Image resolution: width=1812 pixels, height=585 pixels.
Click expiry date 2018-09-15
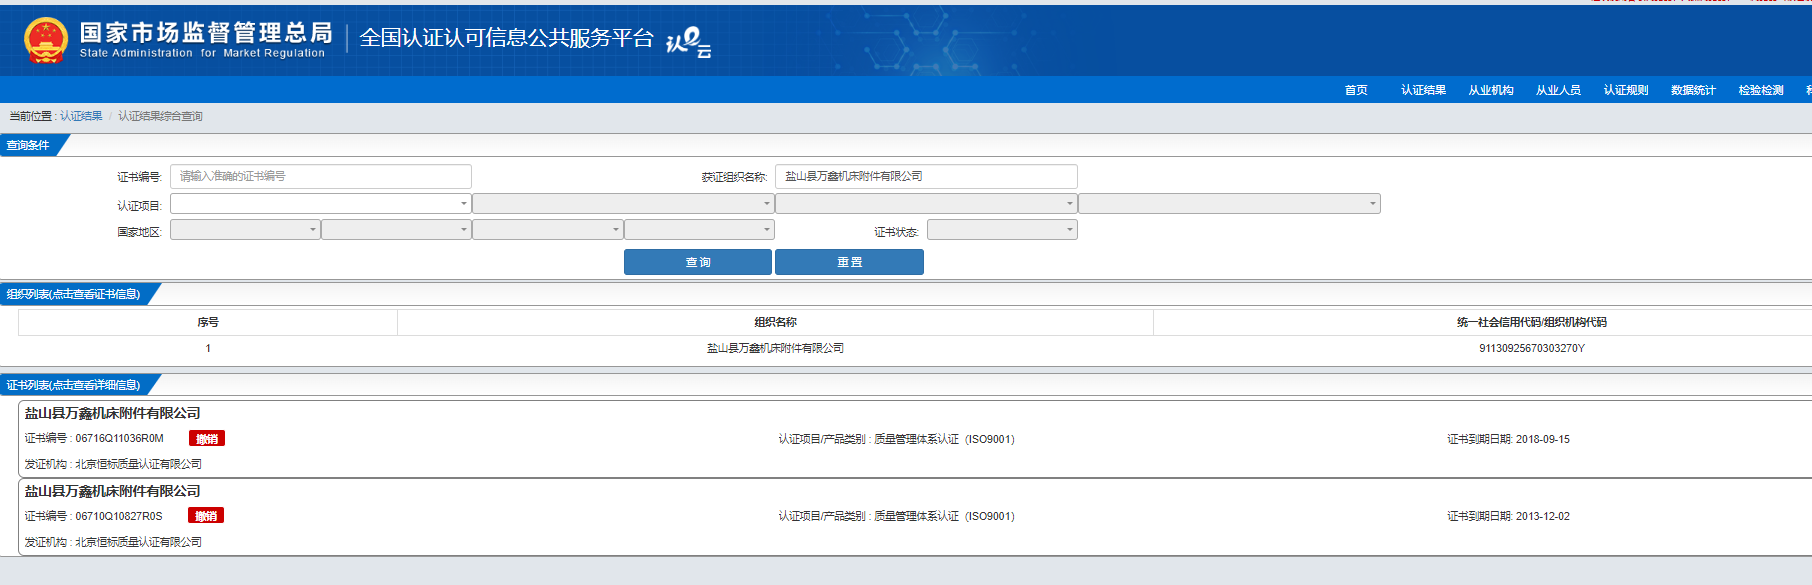1542,439
